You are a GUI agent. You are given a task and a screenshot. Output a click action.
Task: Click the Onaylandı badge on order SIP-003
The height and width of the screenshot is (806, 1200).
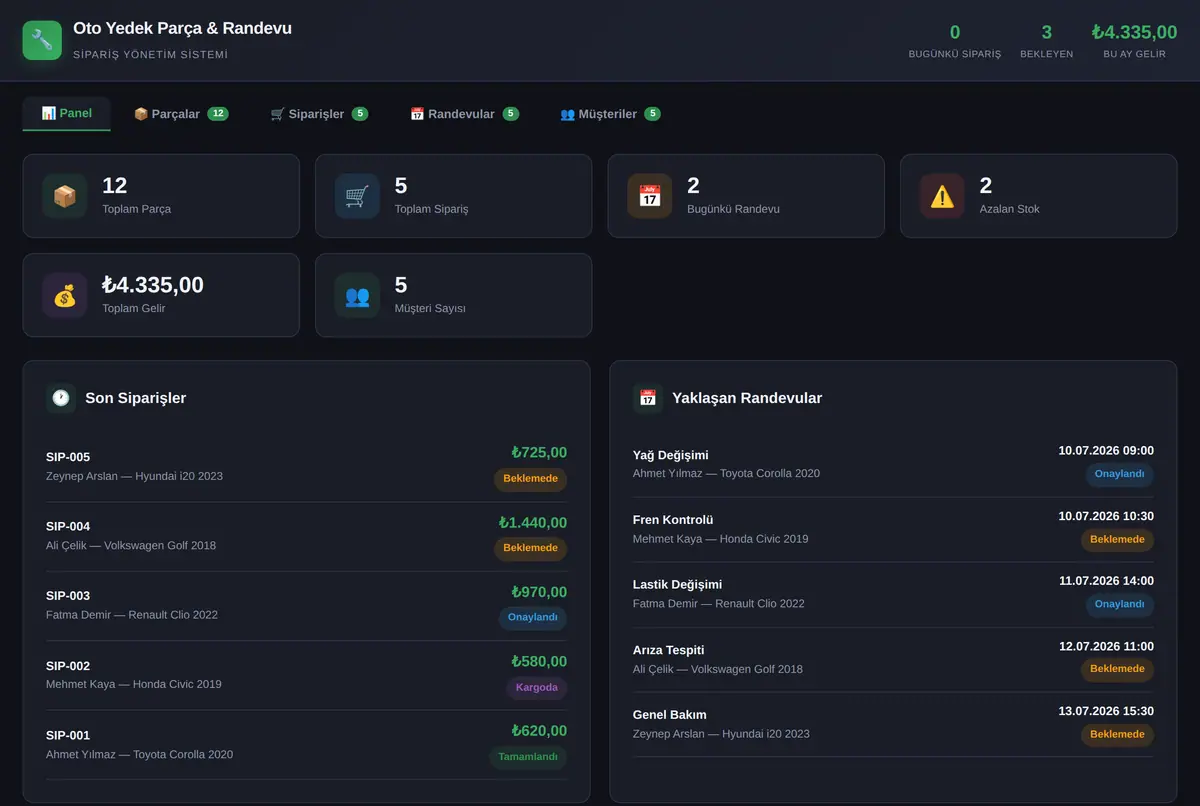tap(533, 618)
